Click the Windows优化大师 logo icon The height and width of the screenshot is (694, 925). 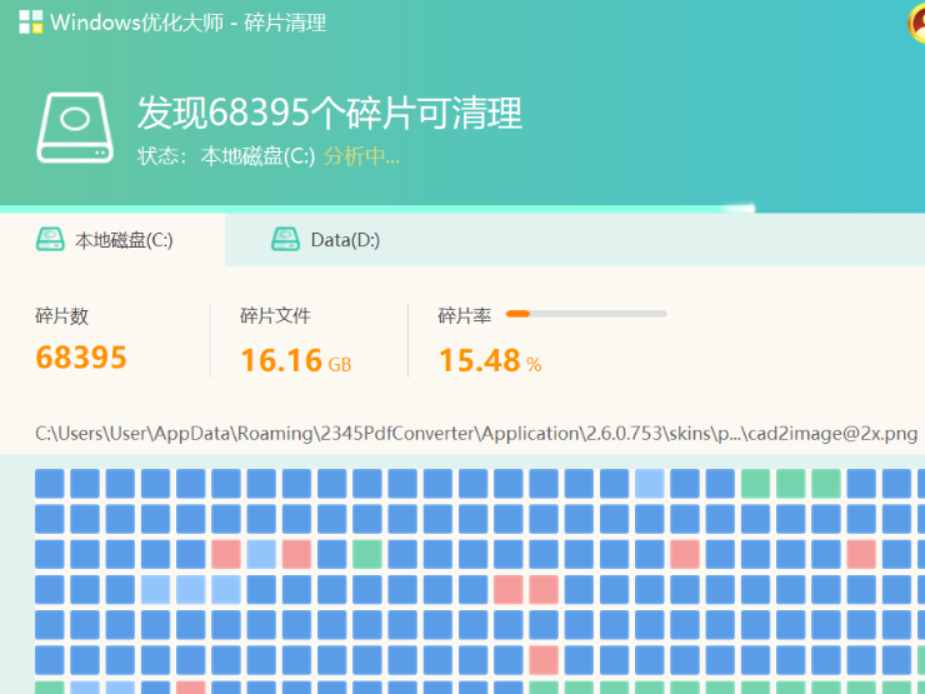(31, 22)
